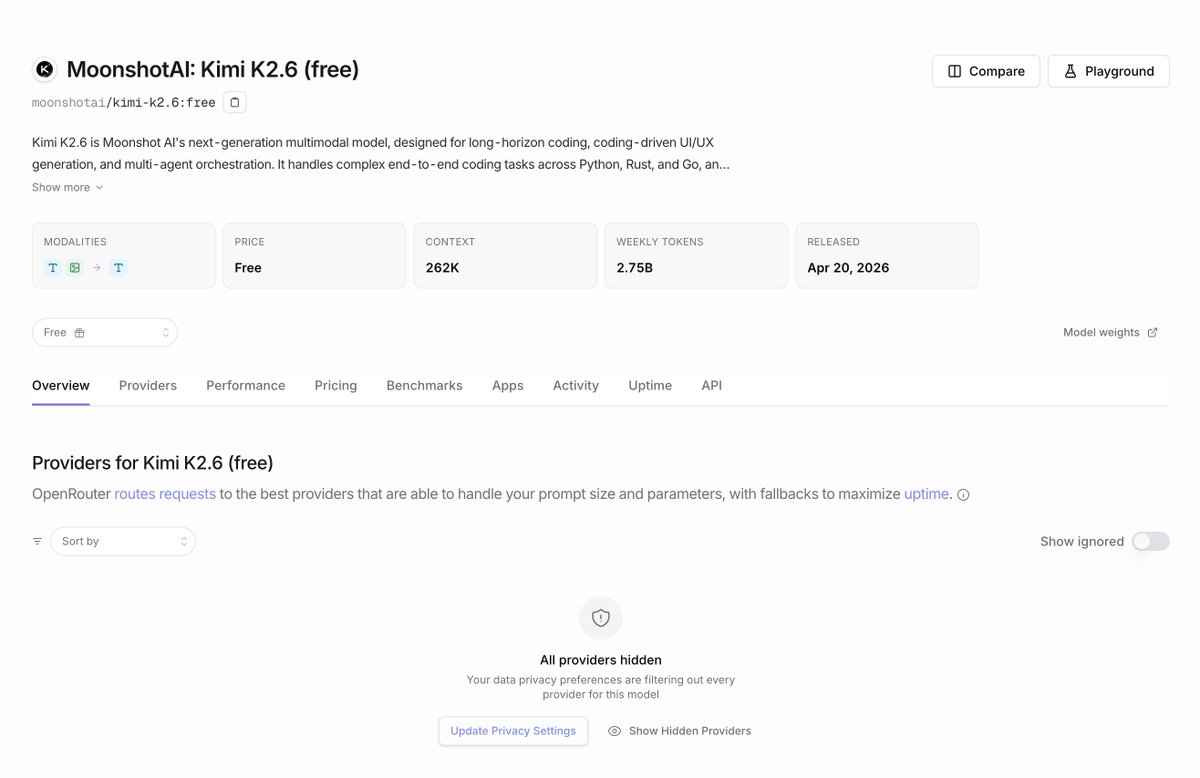The height and width of the screenshot is (778, 1200).
Task: Click the Apr 20, 2026 release date
Action: click(848, 268)
